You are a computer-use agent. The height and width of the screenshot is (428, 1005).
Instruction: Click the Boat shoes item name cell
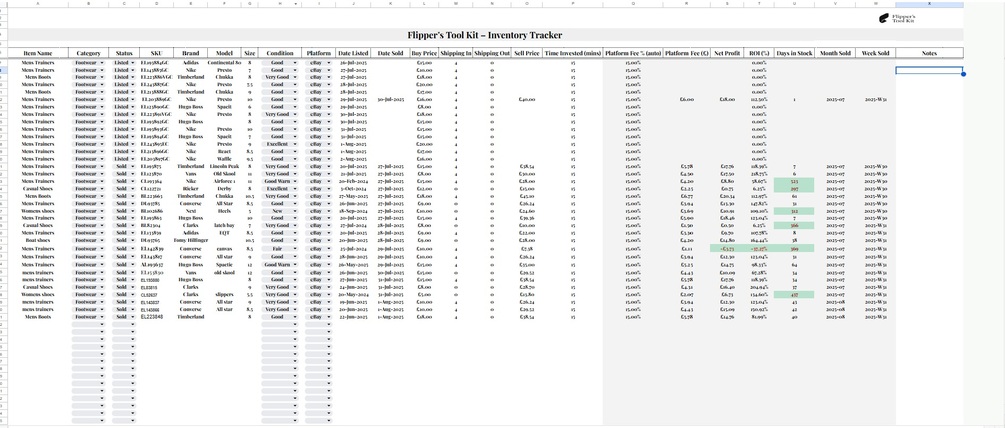click(37, 240)
